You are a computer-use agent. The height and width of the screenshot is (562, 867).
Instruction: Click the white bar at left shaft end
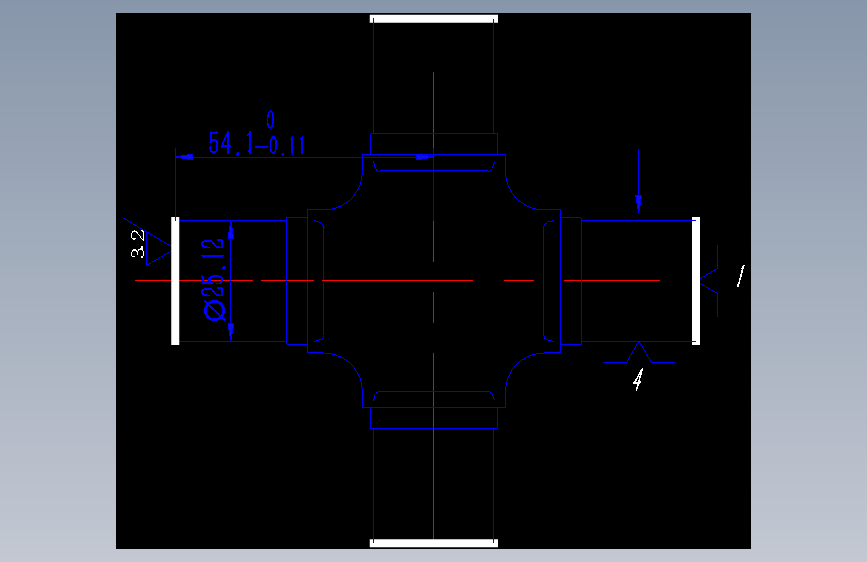[x=175, y=281]
